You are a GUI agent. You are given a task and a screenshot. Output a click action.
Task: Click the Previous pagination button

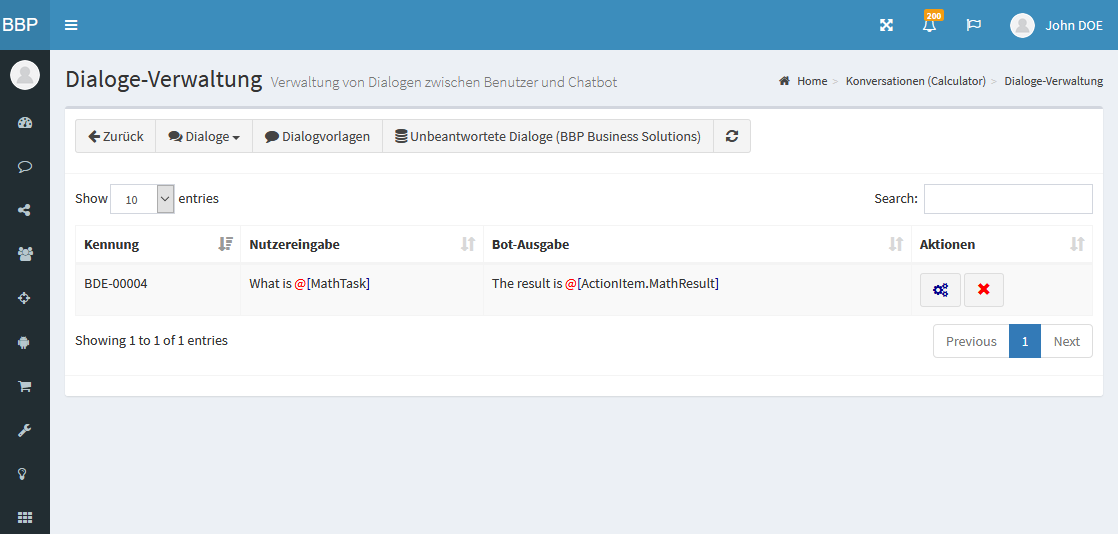pyautogui.click(x=971, y=342)
